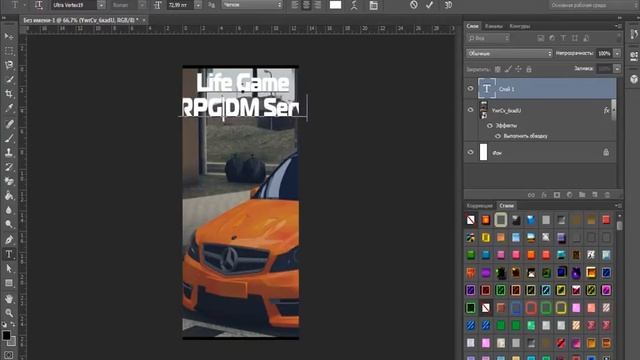640x360 pixels.
Task: Select the Path Selection tool
Action: tap(9, 269)
